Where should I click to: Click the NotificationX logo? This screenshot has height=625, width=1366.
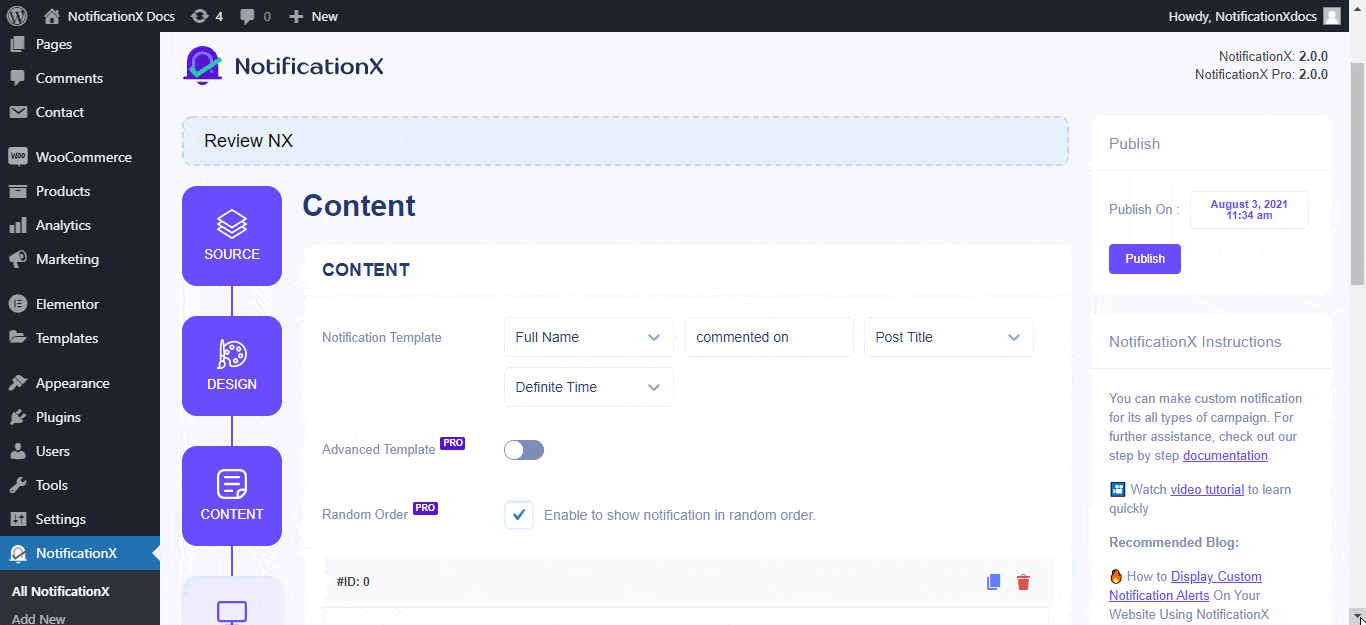pyautogui.click(x=283, y=66)
